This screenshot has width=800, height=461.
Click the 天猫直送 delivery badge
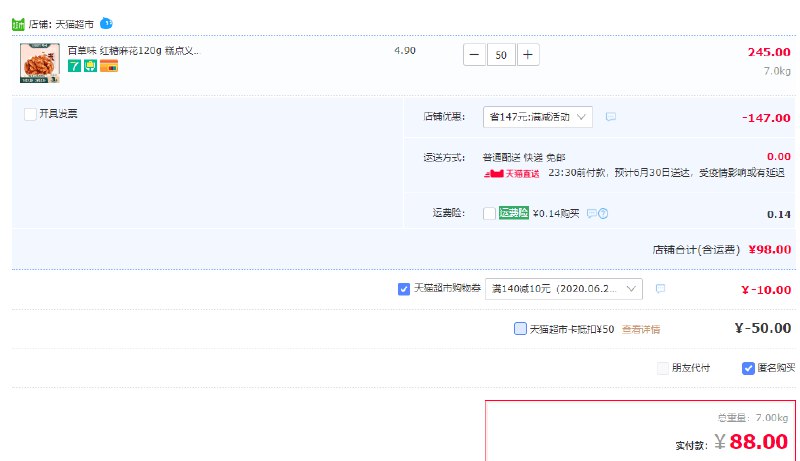(512, 173)
